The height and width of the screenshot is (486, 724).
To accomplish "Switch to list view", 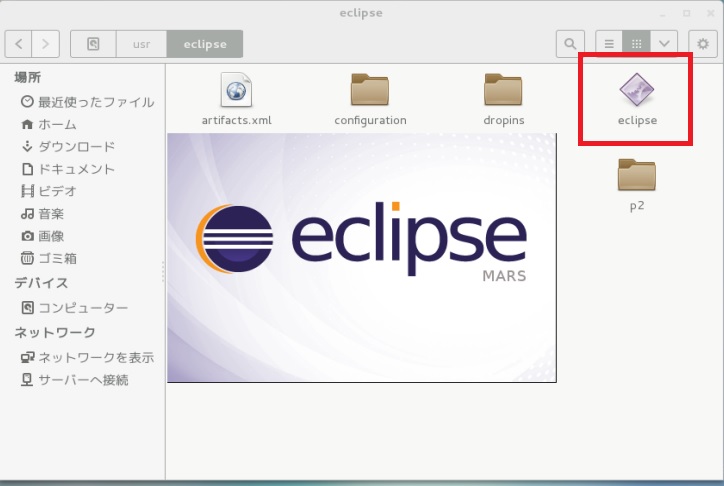I will point(609,44).
